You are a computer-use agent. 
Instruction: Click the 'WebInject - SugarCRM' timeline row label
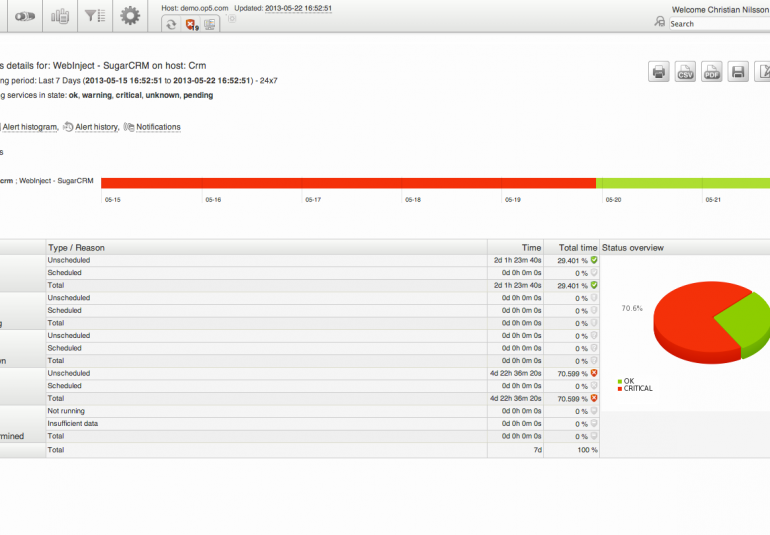(56, 181)
